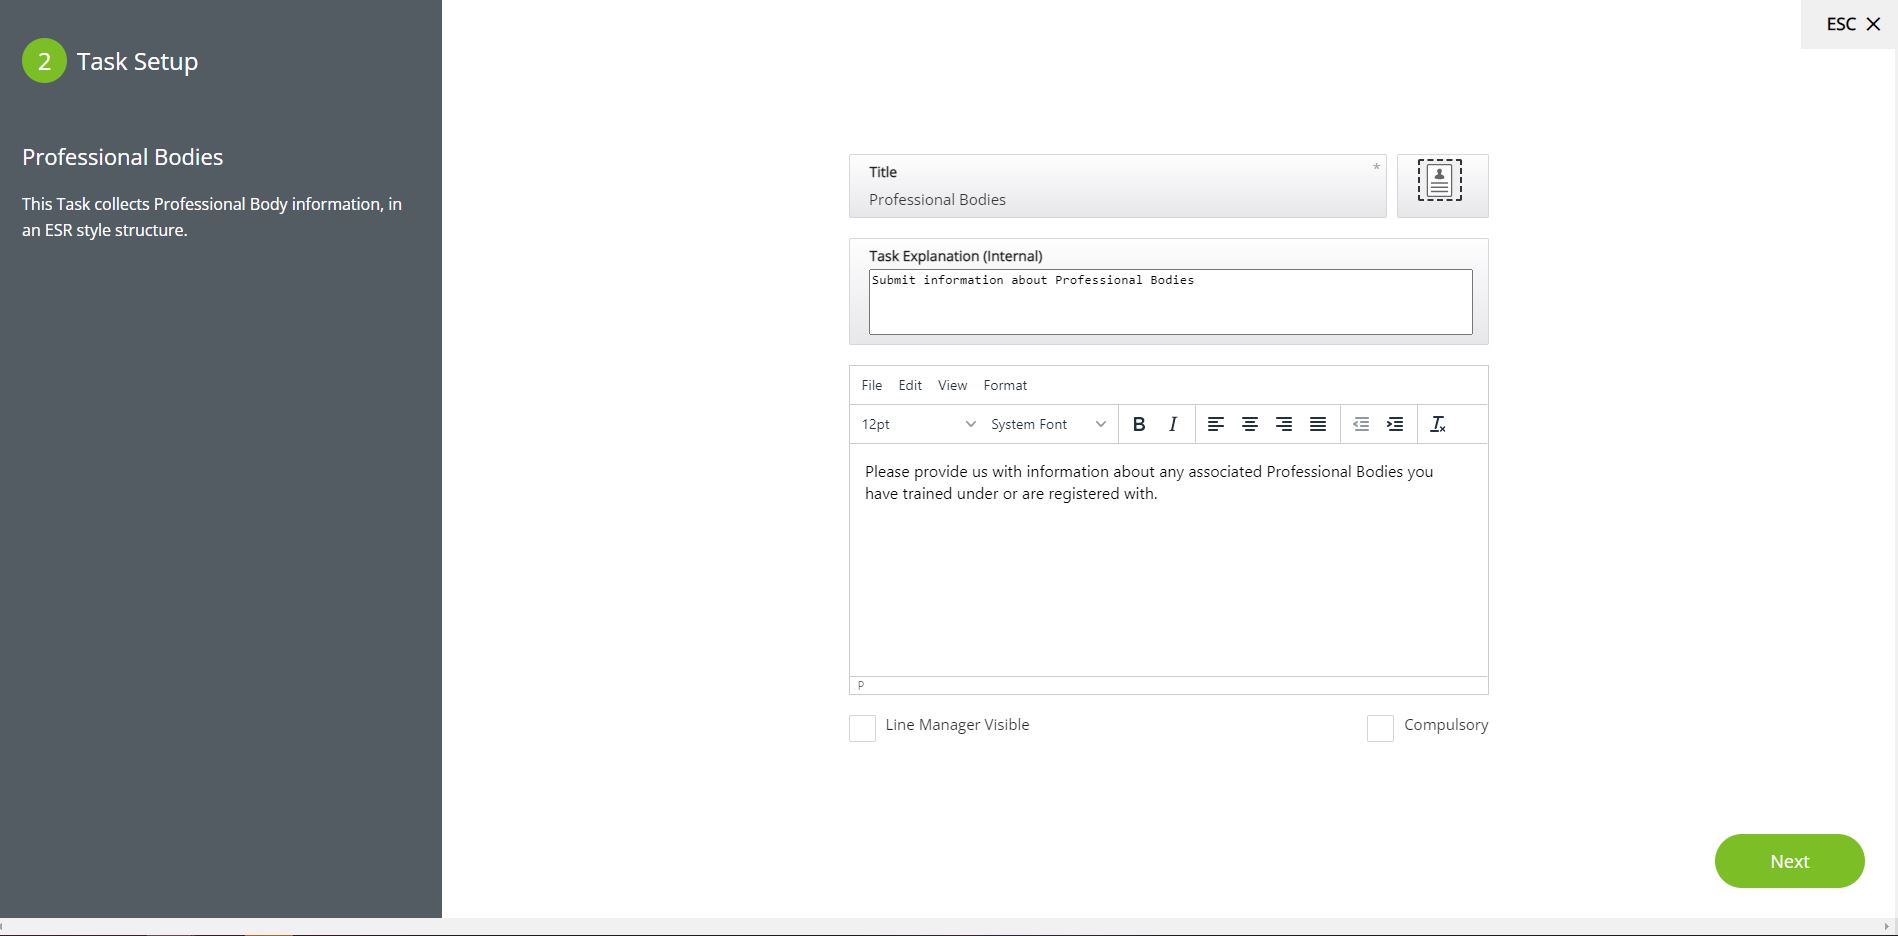Open the View menu in editor

click(x=952, y=385)
